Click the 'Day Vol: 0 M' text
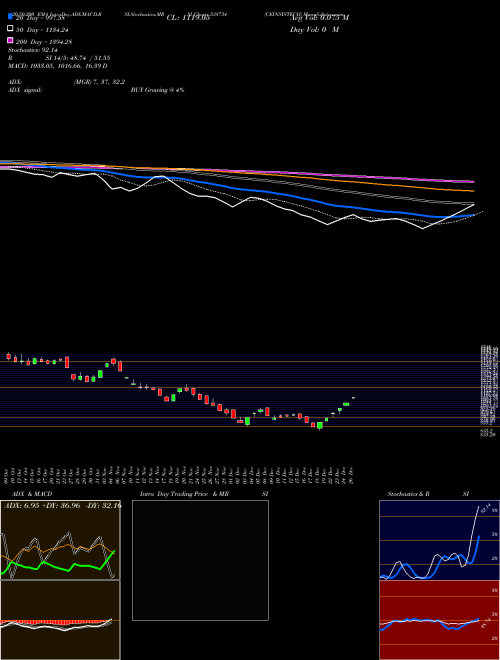The image size is (500, 660). (x=314, y=29)
